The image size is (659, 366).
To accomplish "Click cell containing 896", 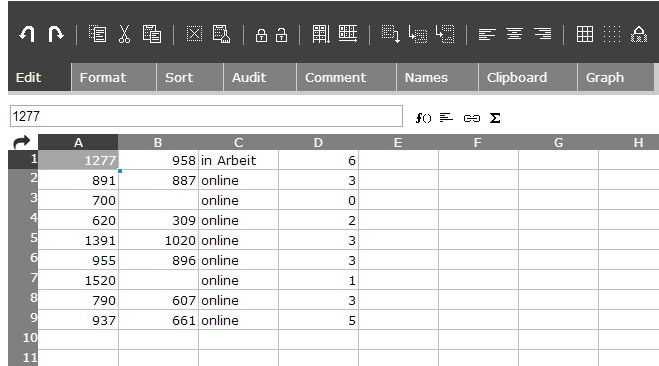I will coord(158,260).
